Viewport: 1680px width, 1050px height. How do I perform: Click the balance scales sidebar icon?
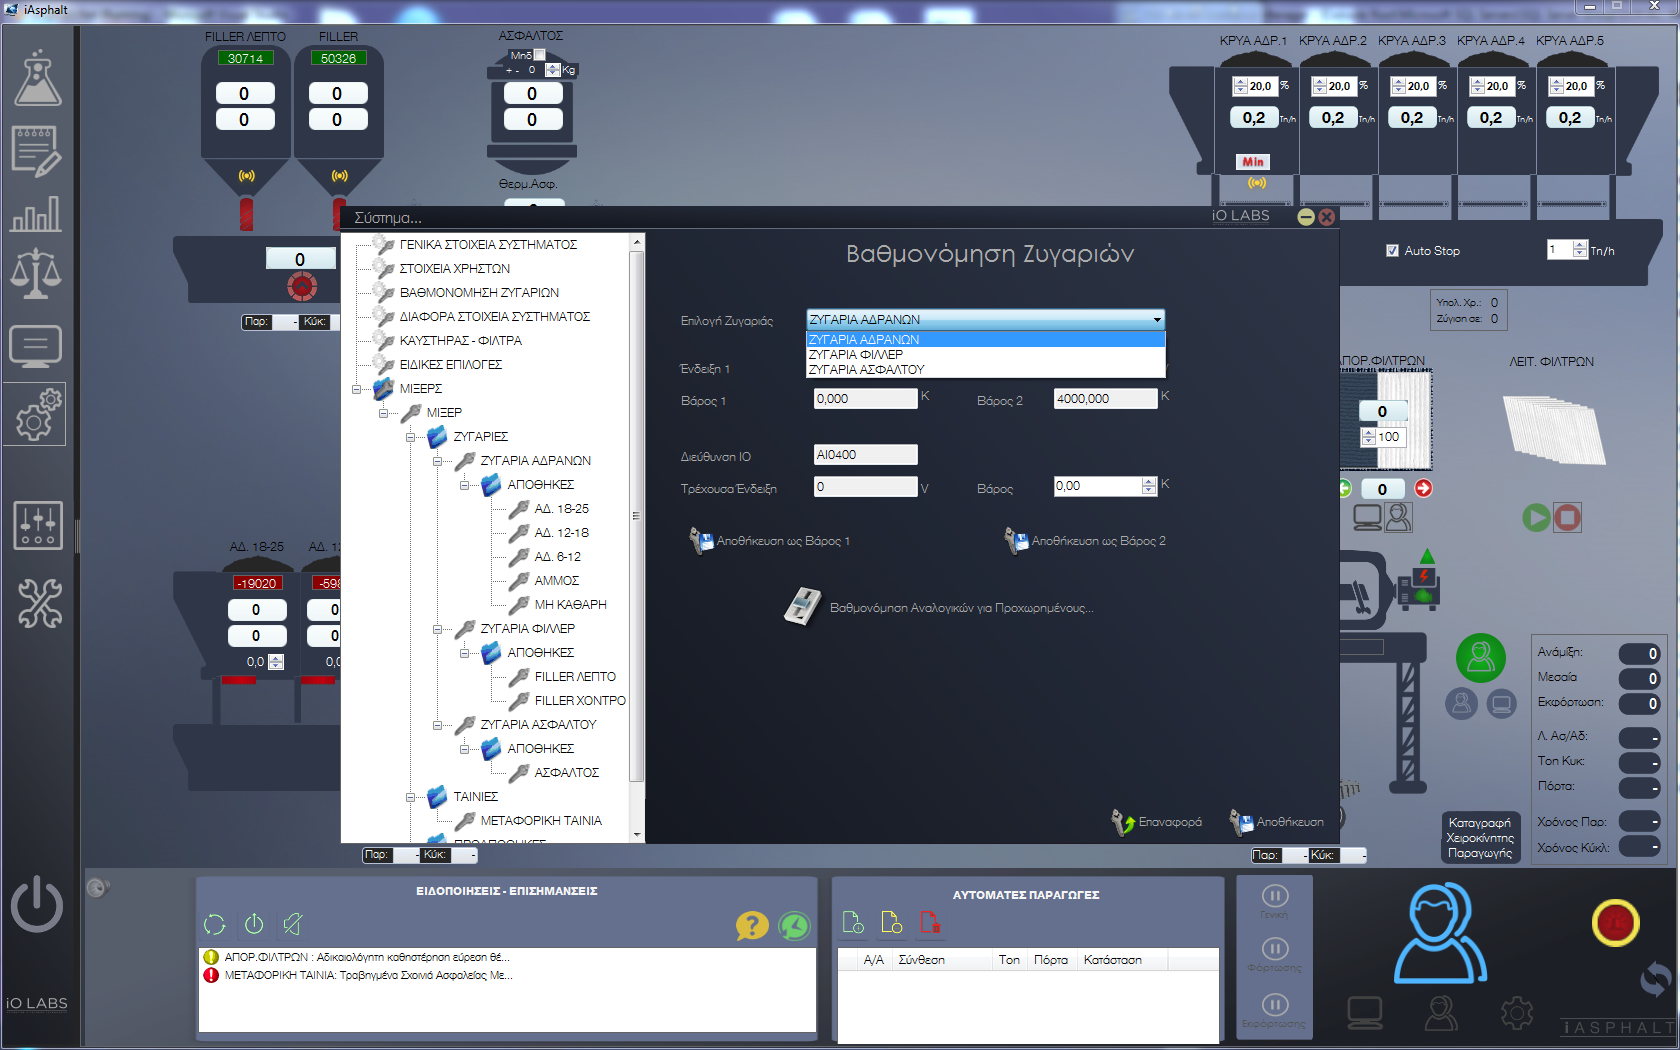36,274
